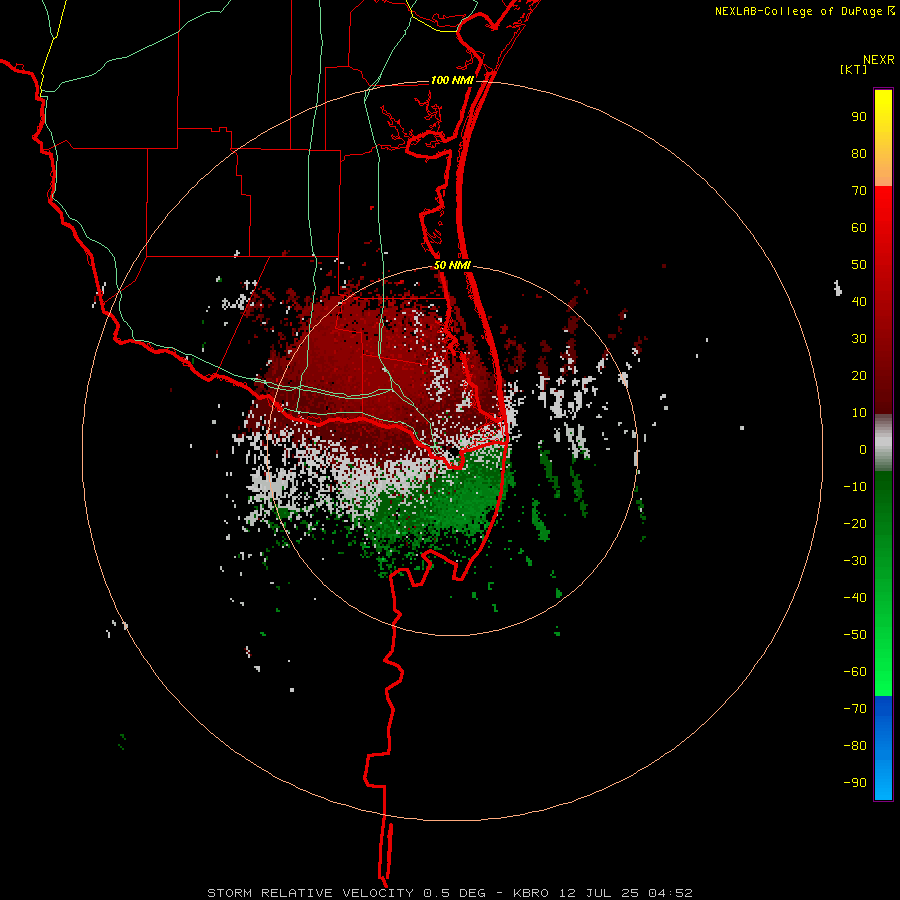The width and height of the screenshot is (900, 900).
Task: Pick the blue band at color bar bottom
Action: coord(883,748)
